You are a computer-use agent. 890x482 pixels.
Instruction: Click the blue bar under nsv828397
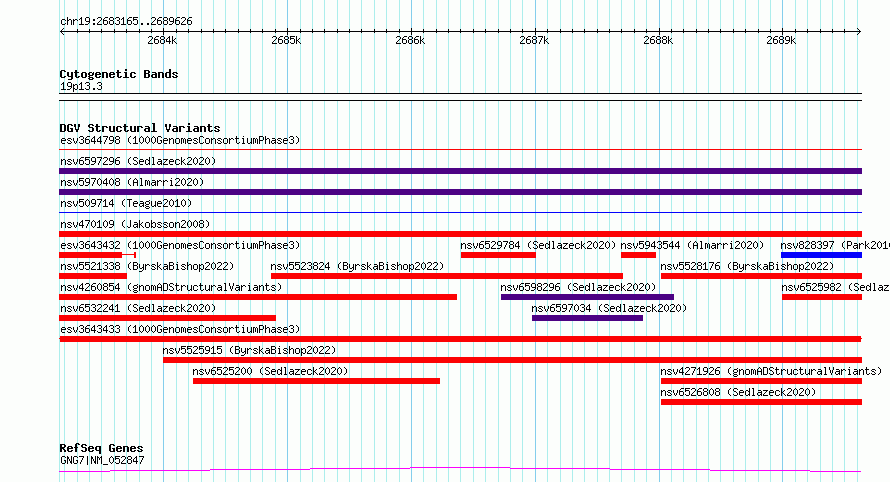click(x=821, y=255)
